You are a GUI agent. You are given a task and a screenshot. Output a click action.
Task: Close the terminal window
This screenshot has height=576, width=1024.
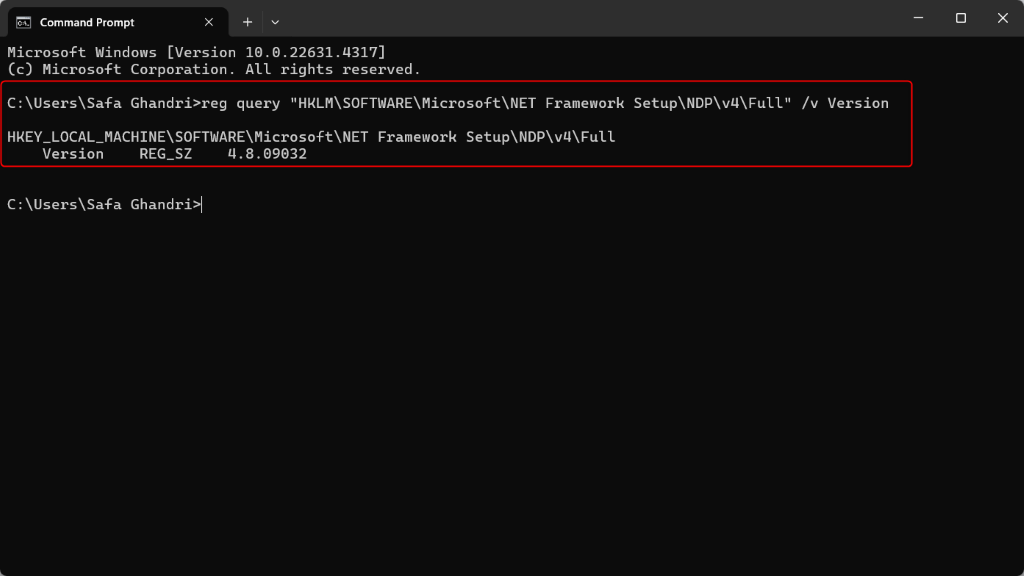[x=1002, y=18]
